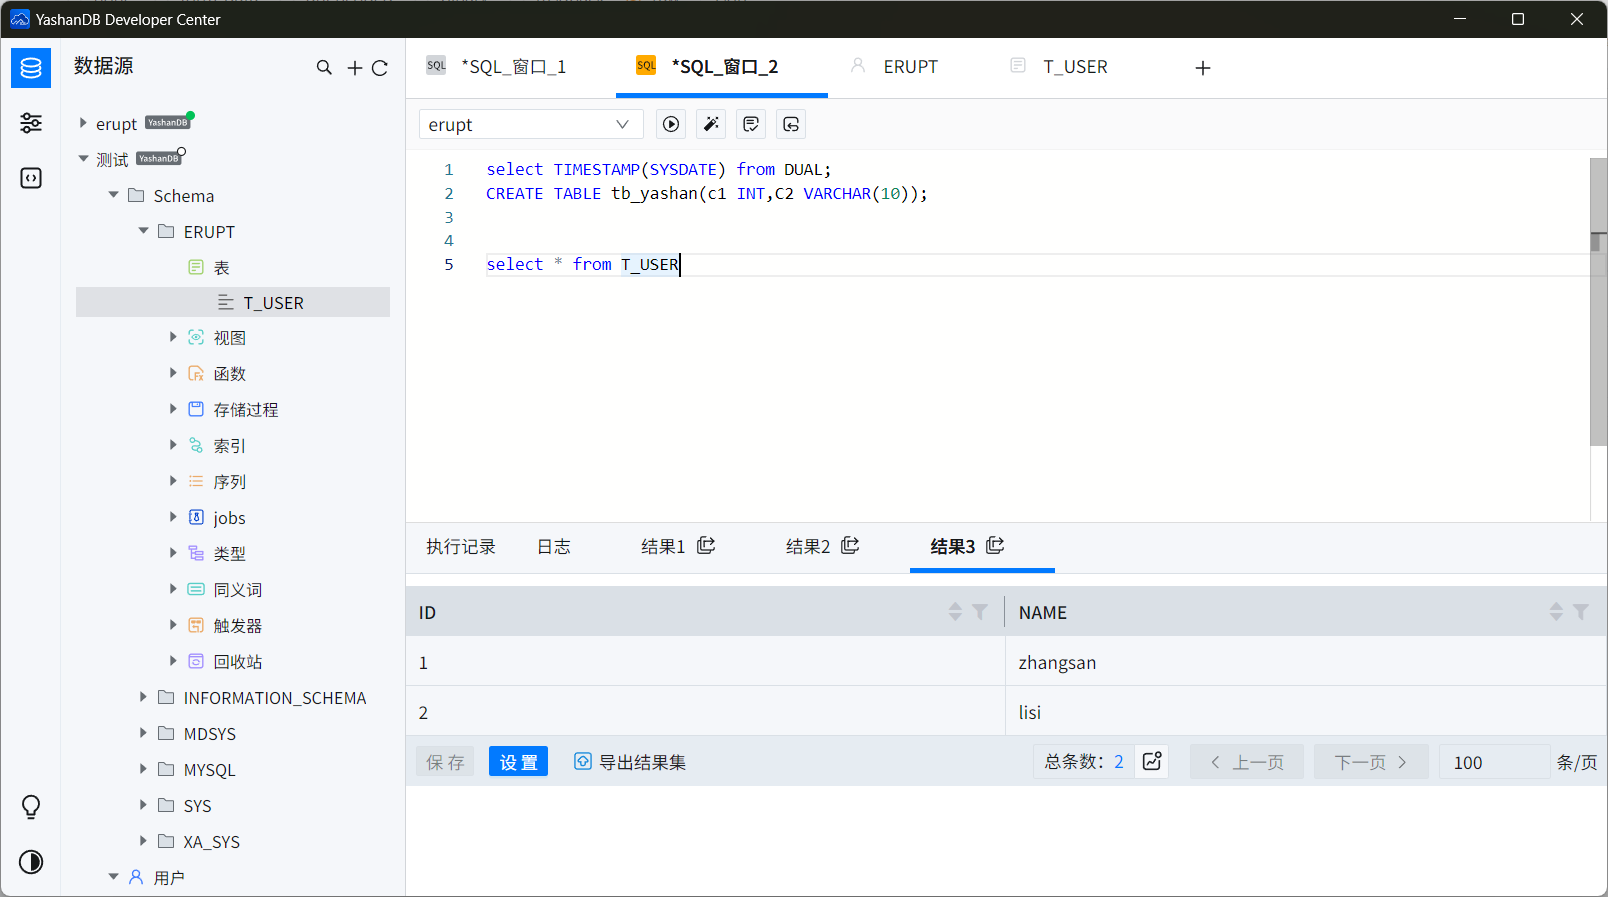
Task: Open the sliders settings icon in sidebar
Action: (x=31, y=123)
